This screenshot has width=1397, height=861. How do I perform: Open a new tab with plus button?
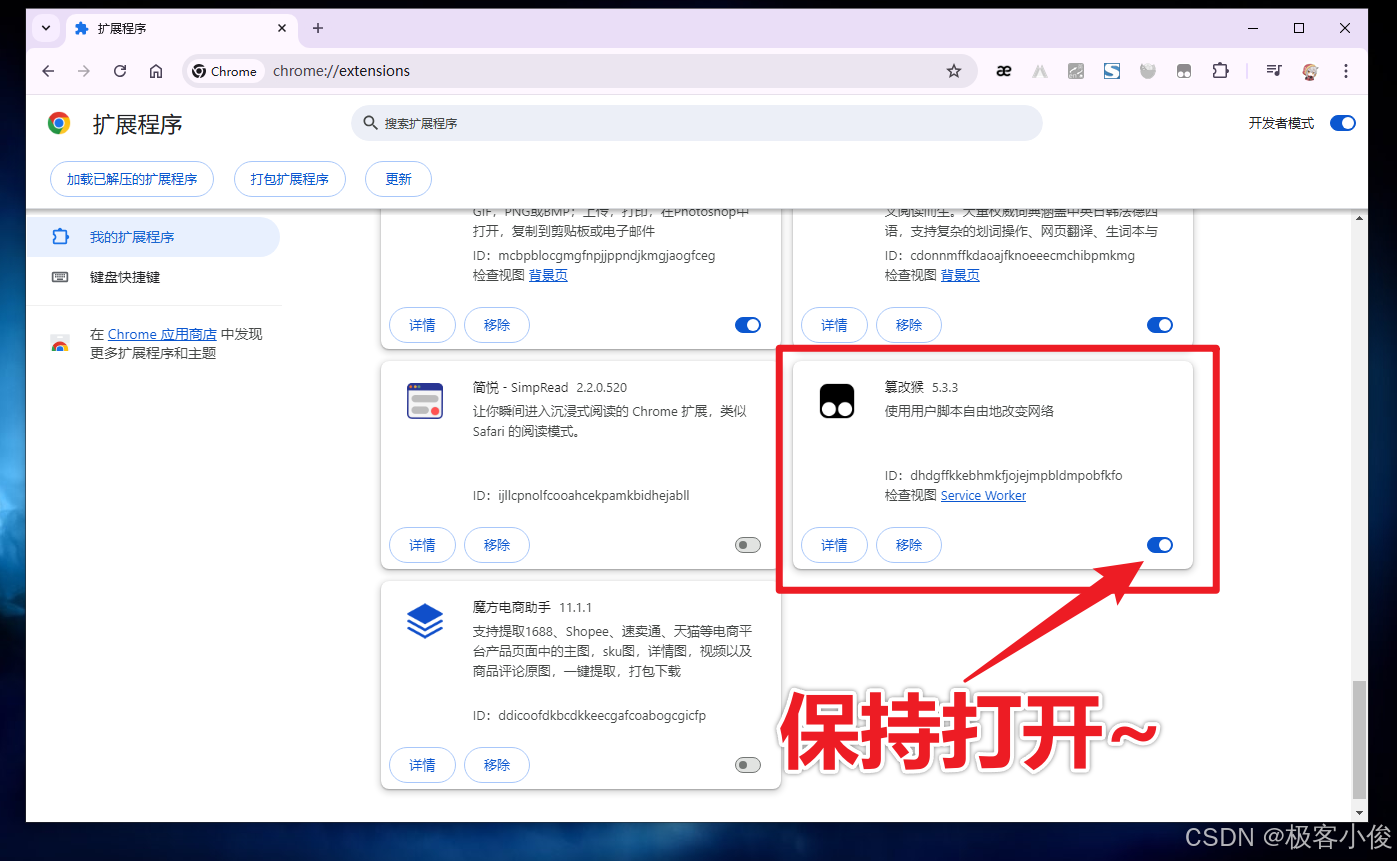coord(318,28)
